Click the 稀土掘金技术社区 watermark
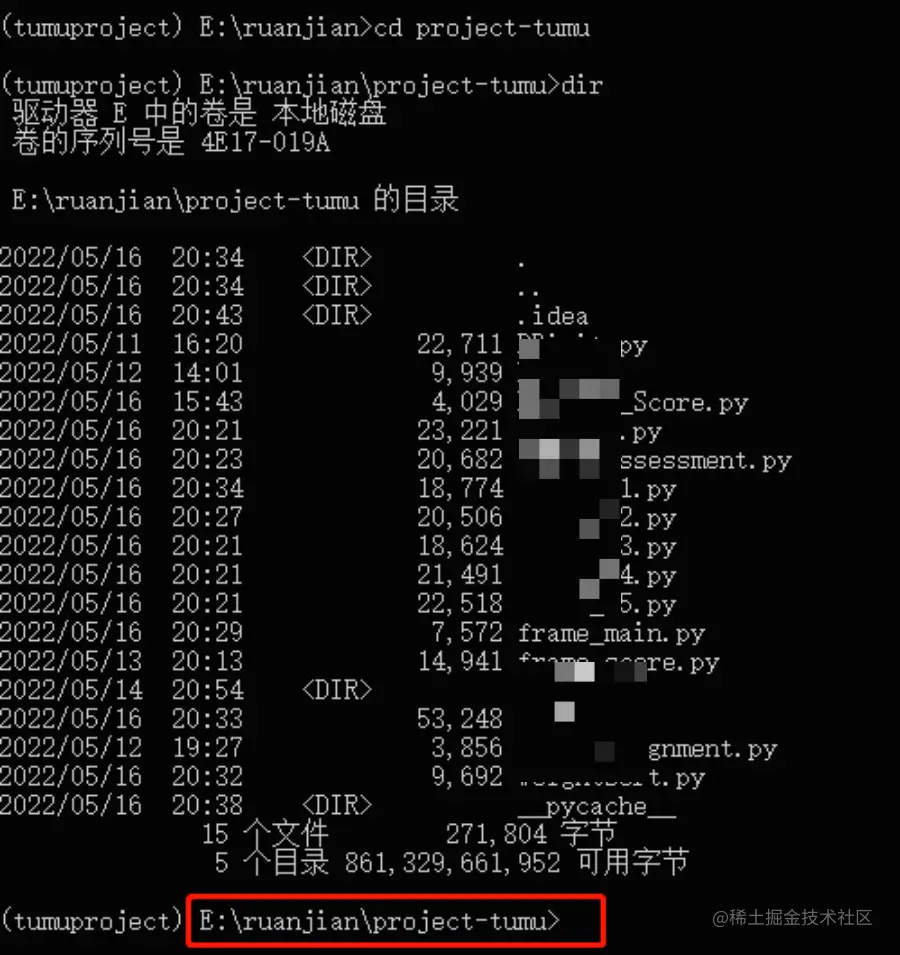900x955 pixels. pyautogui.click(x=792, y=917)
